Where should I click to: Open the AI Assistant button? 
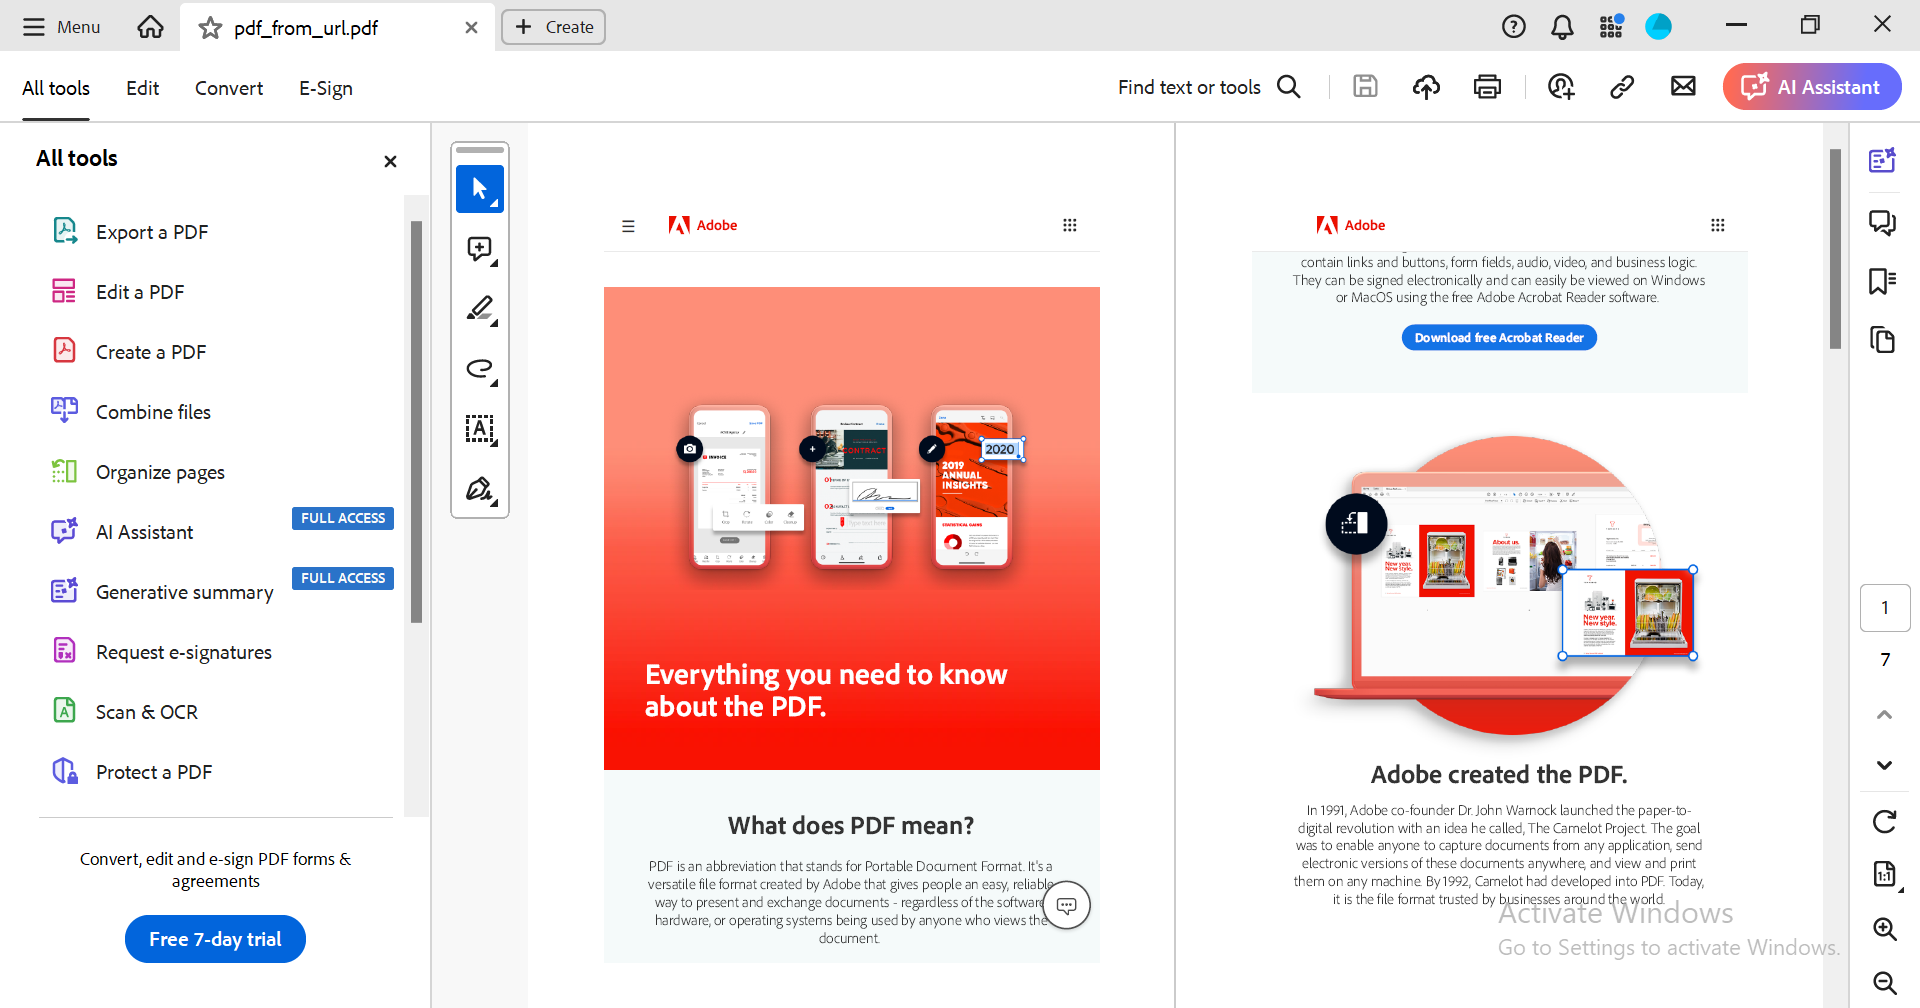pos(1812,87)
